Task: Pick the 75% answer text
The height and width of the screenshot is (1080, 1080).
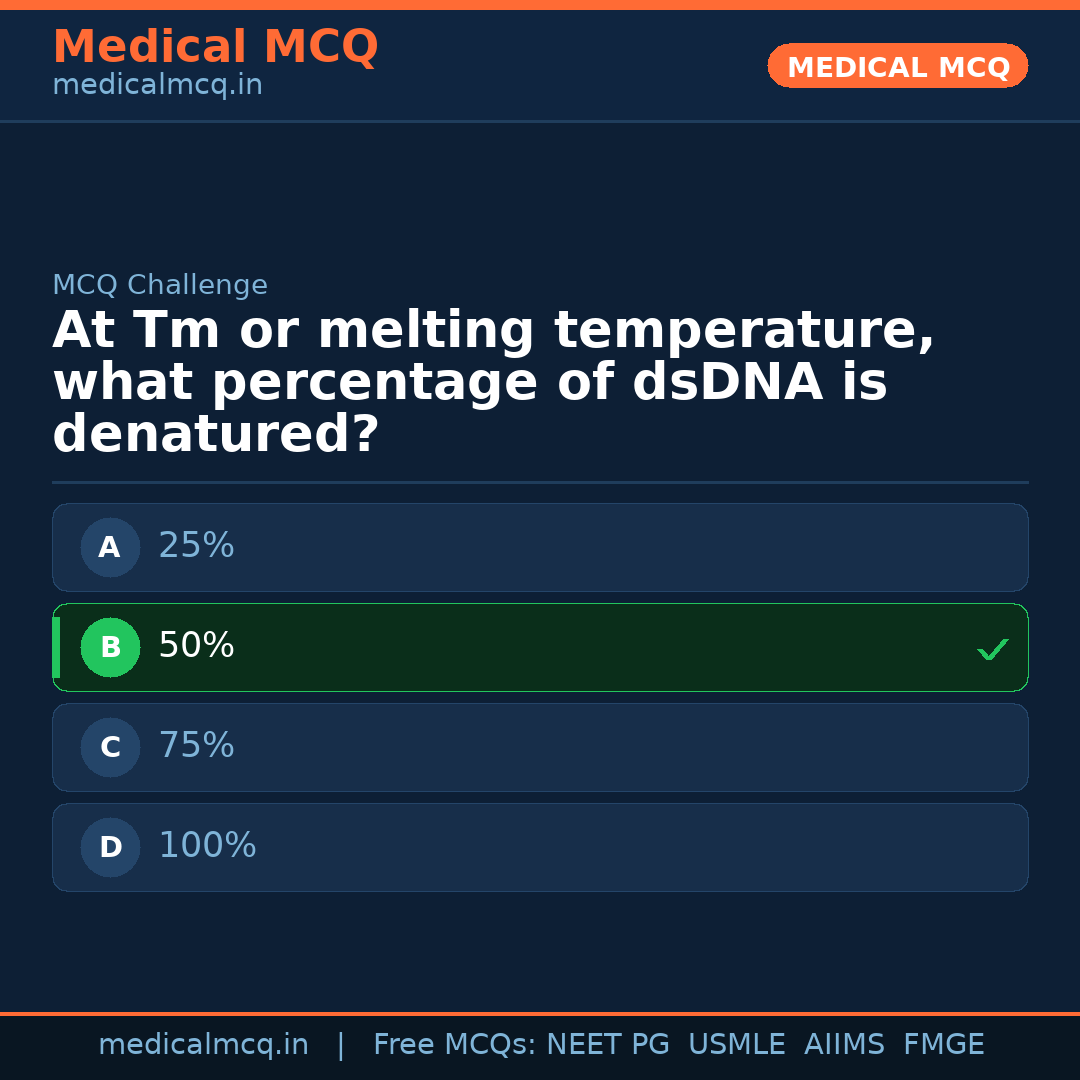Action: click(x=196, y=746)
